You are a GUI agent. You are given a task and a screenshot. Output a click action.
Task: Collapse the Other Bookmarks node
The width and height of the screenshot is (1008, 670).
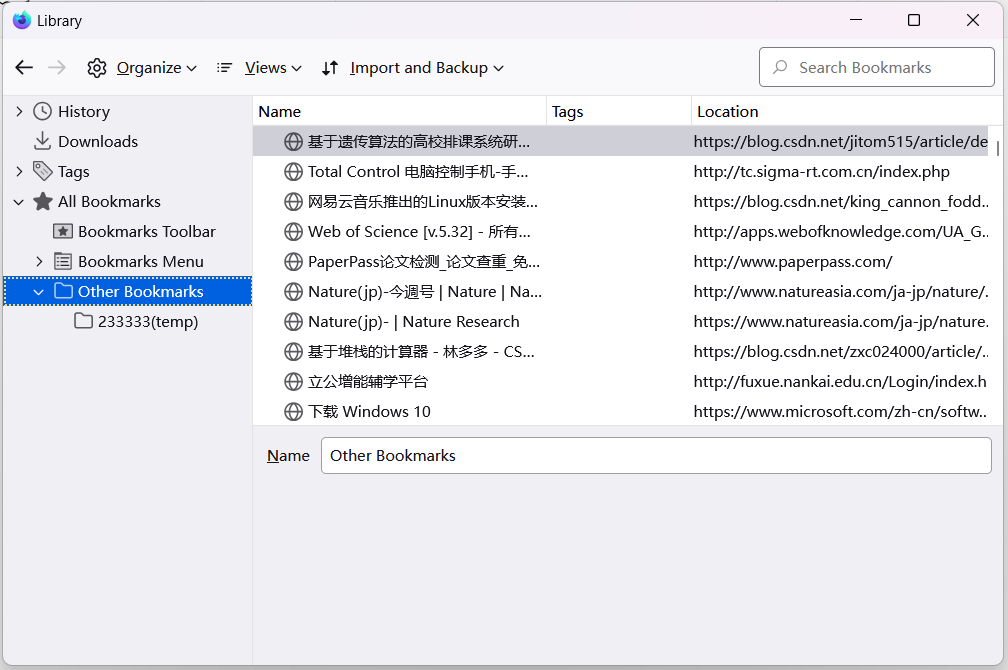(x=39, y=292)
